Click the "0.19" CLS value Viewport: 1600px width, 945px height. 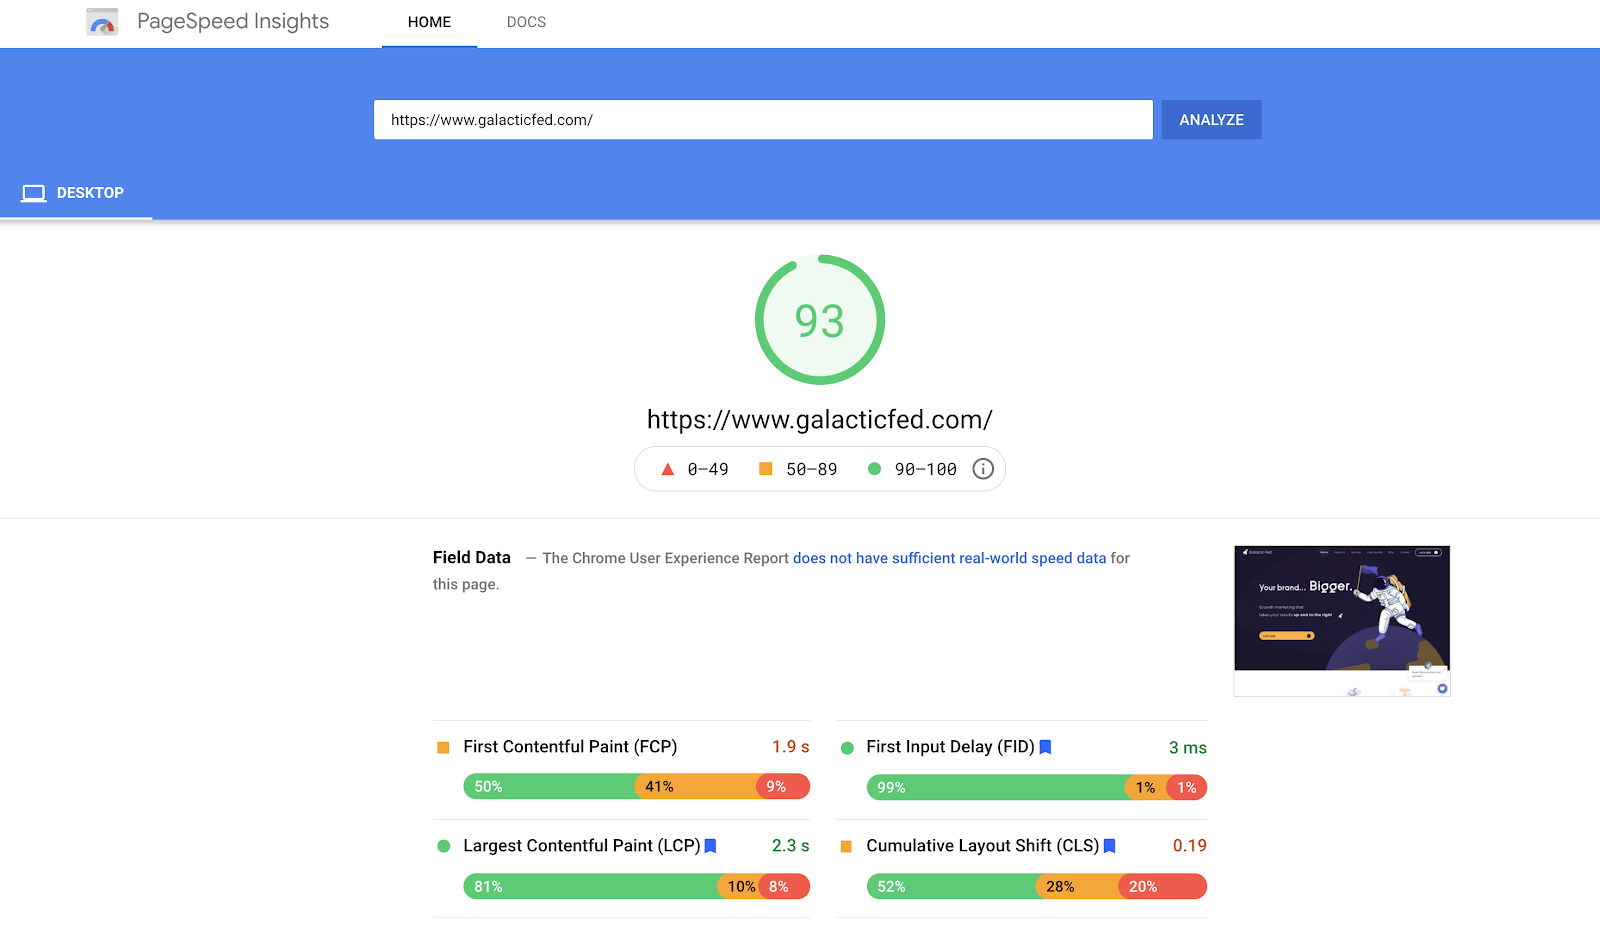pos(1190,846)
